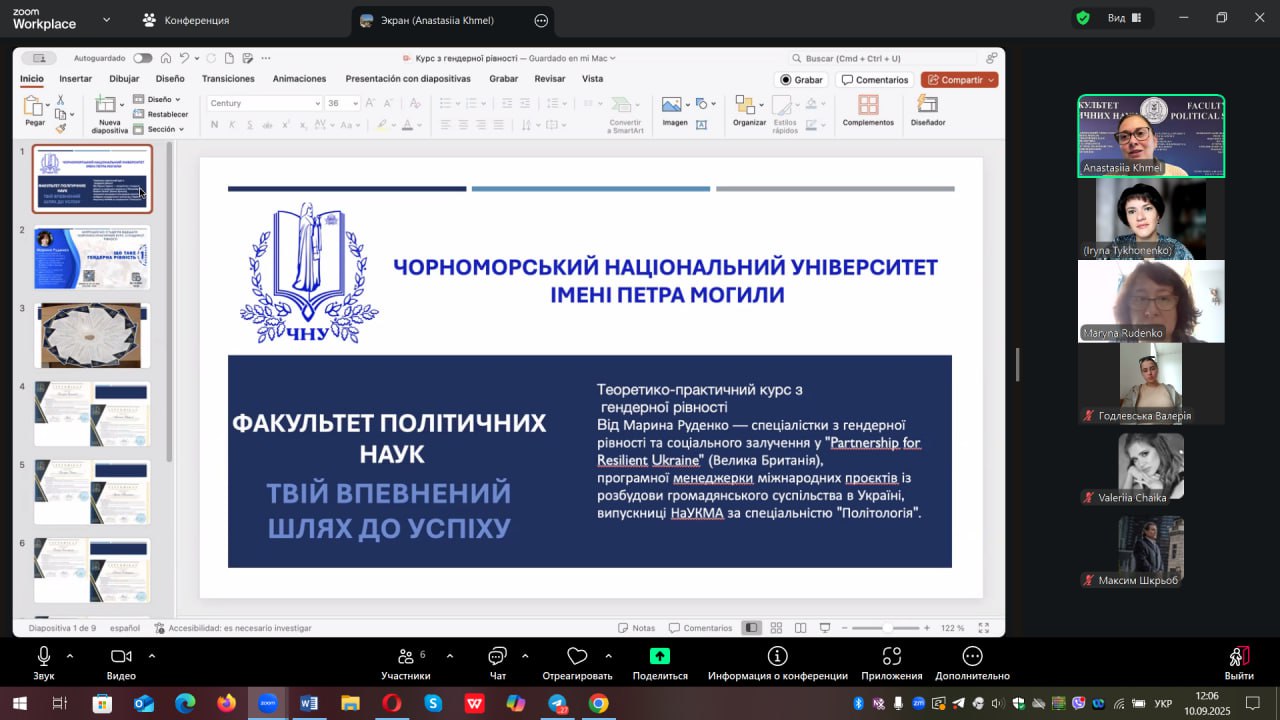
Task: Click slideshow presenter icon in status bar
Action: tap(825, 628)
